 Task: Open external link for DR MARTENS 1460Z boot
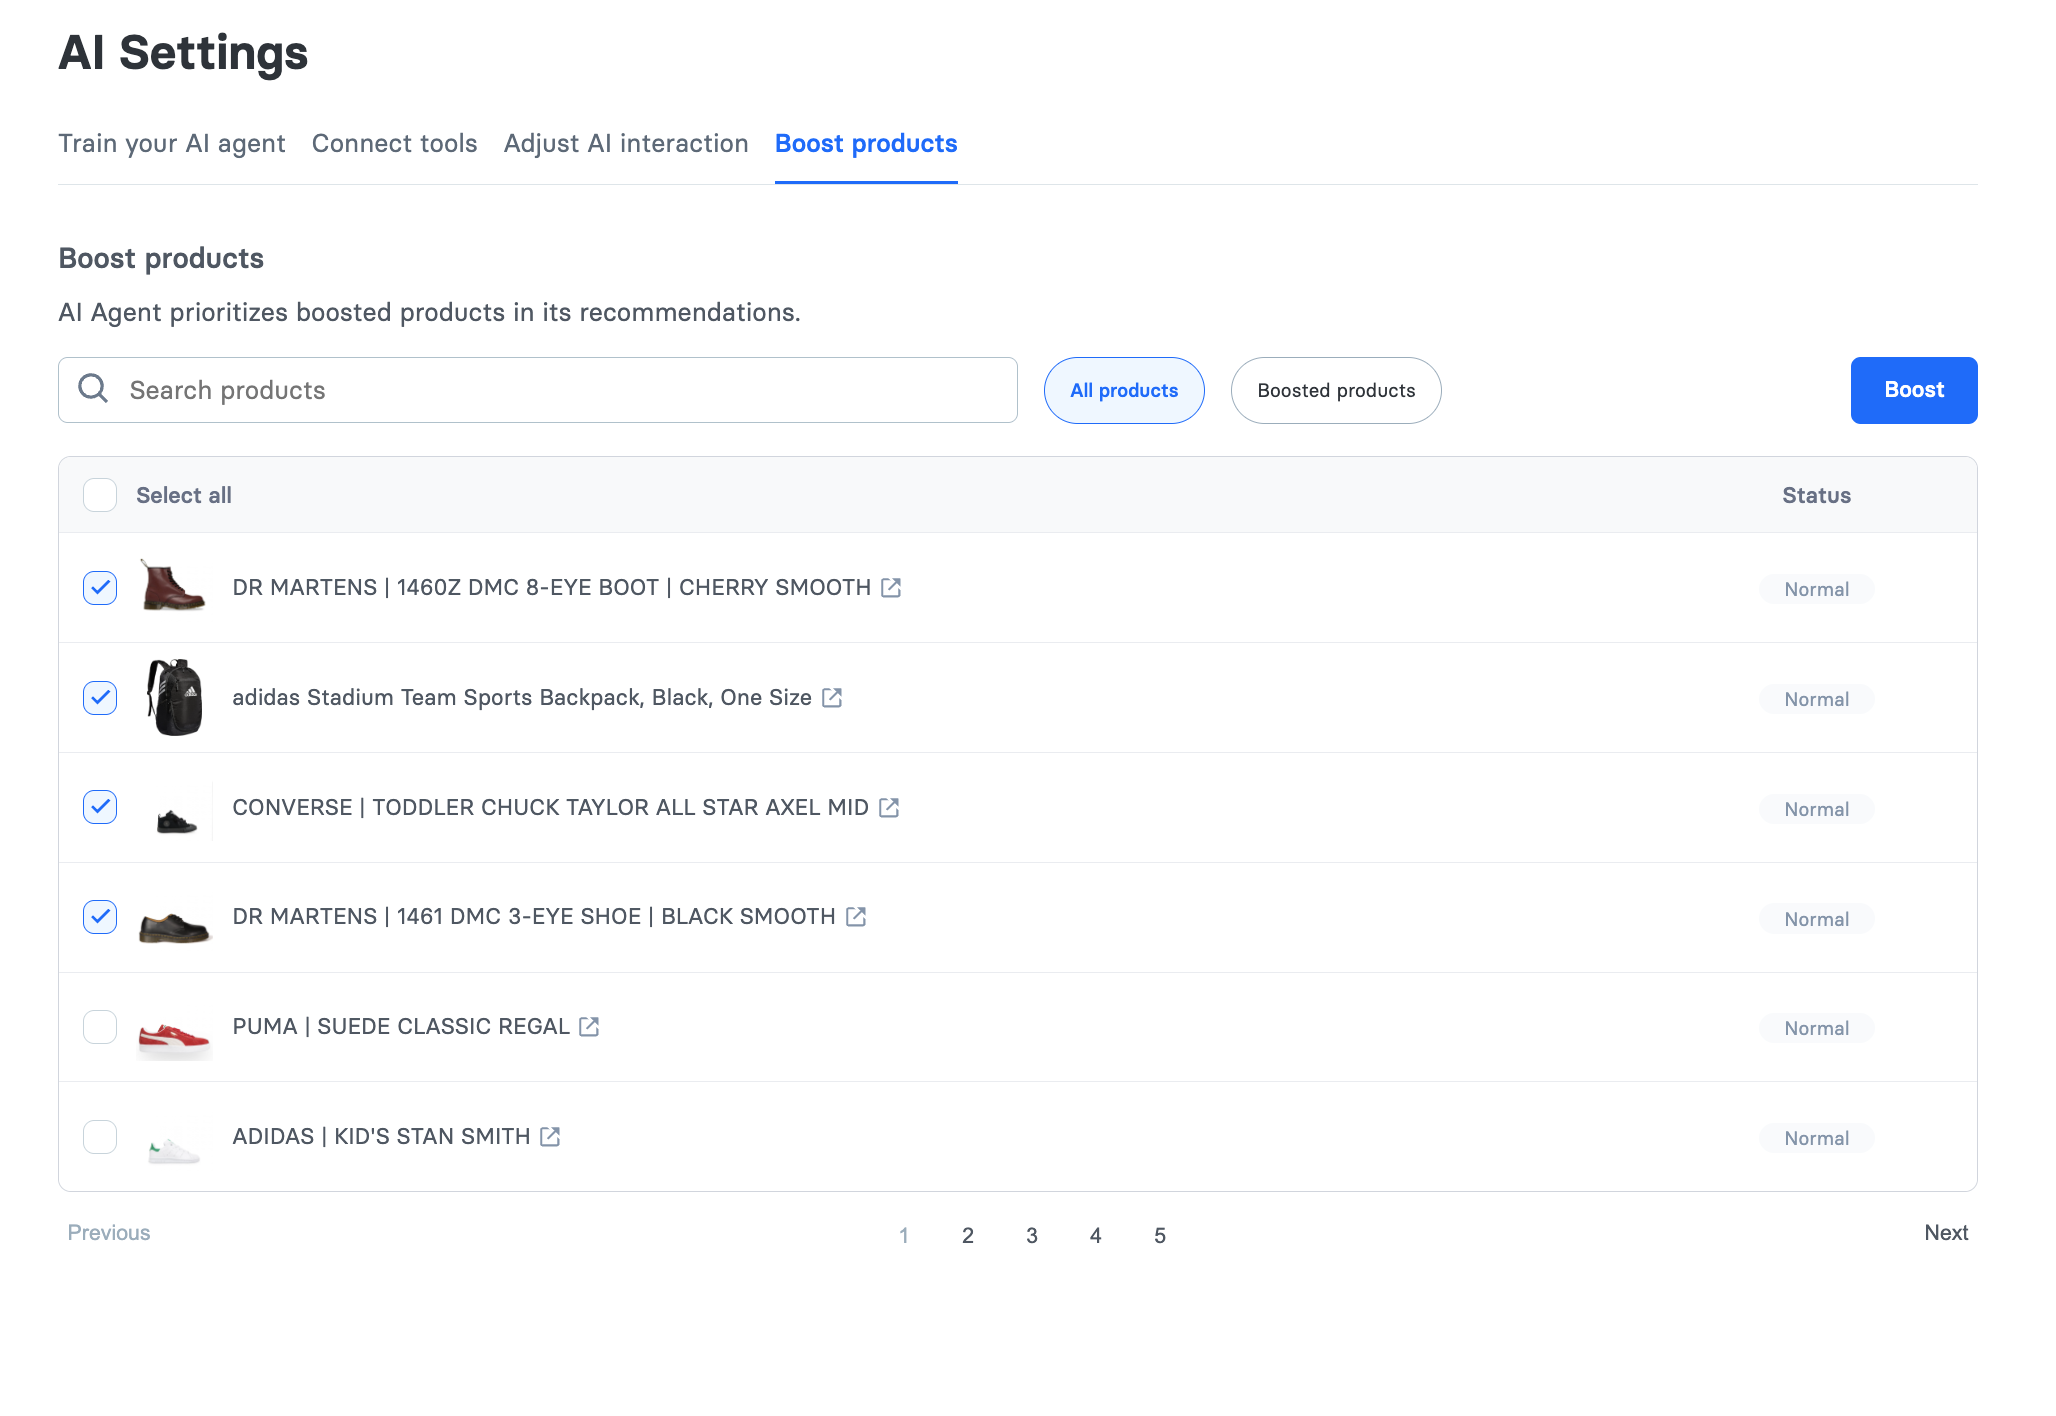891,588
